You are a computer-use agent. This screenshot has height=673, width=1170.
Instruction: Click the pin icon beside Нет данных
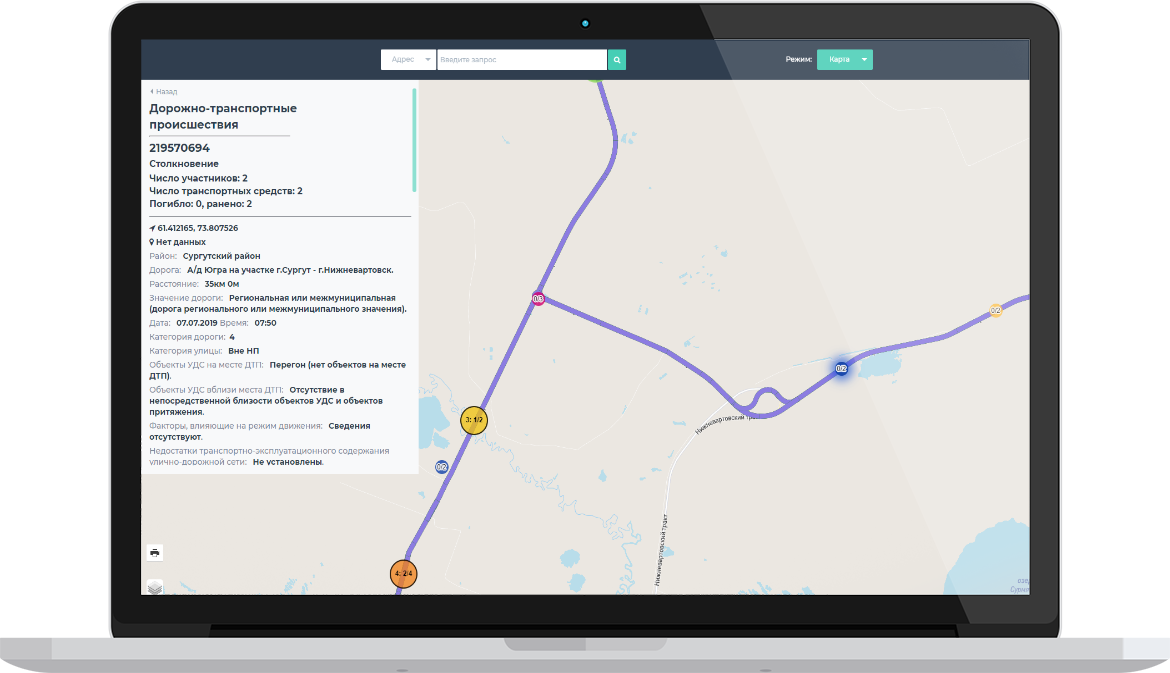[x=151, y=242]
